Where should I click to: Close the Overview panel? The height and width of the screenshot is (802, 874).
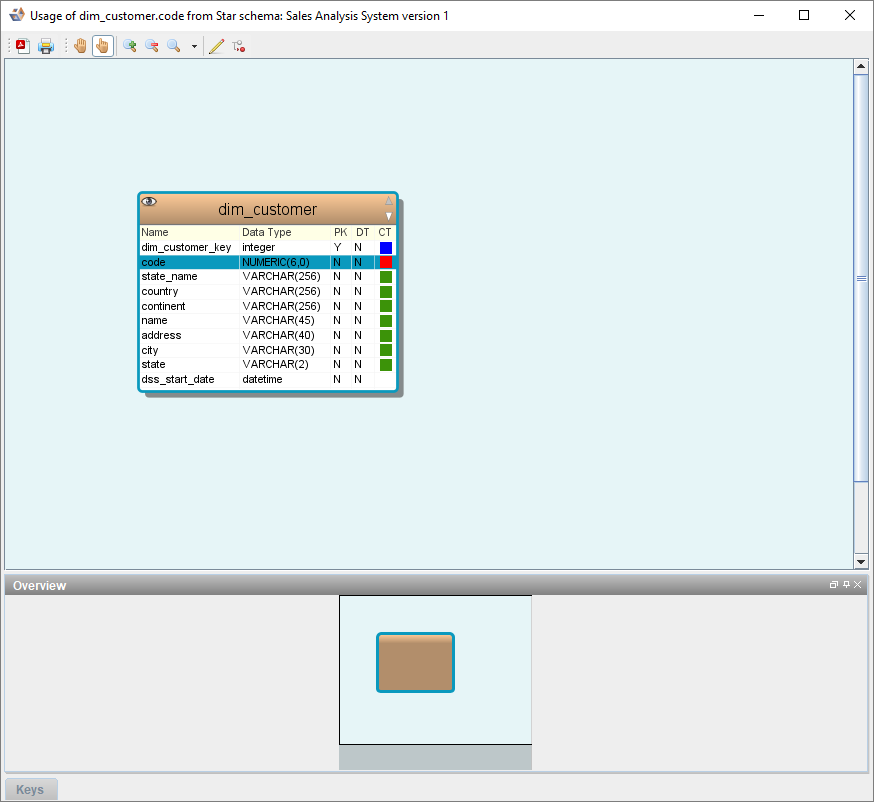click(x=858, y=585)
